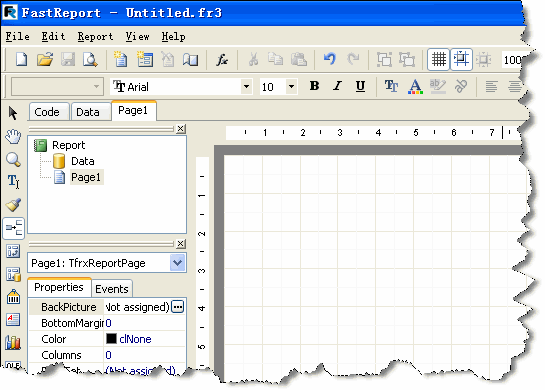Select Report root node in tree

click(69, 145)
